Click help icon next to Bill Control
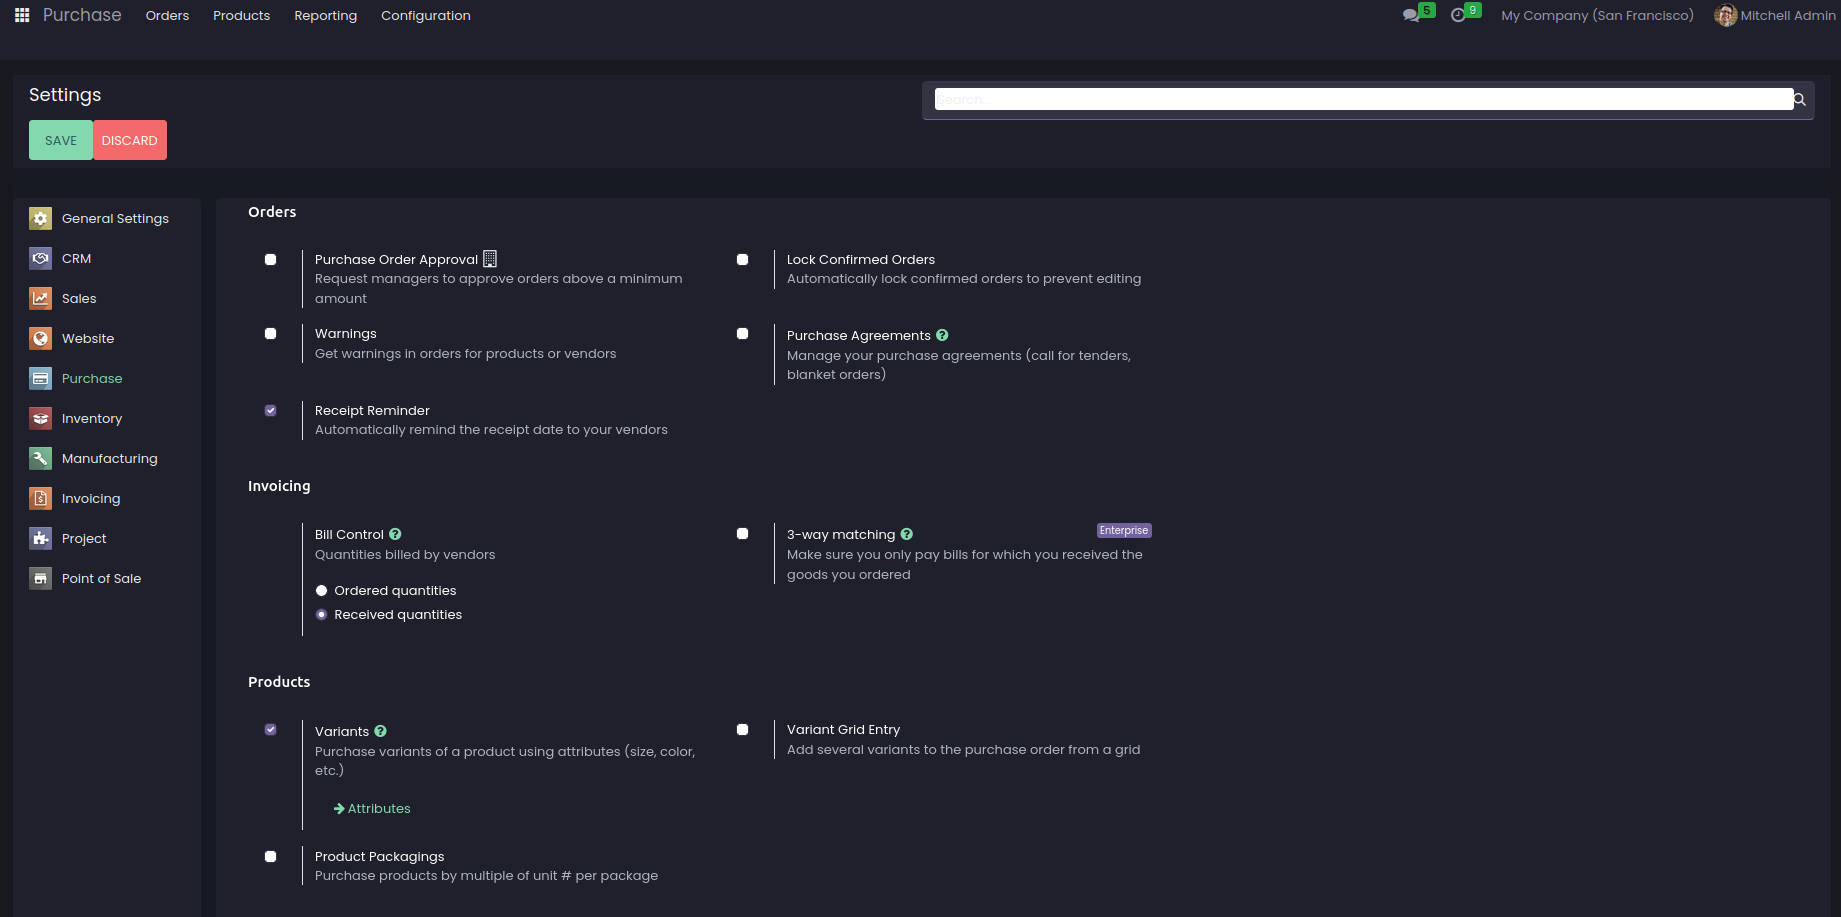 point(395,534)
